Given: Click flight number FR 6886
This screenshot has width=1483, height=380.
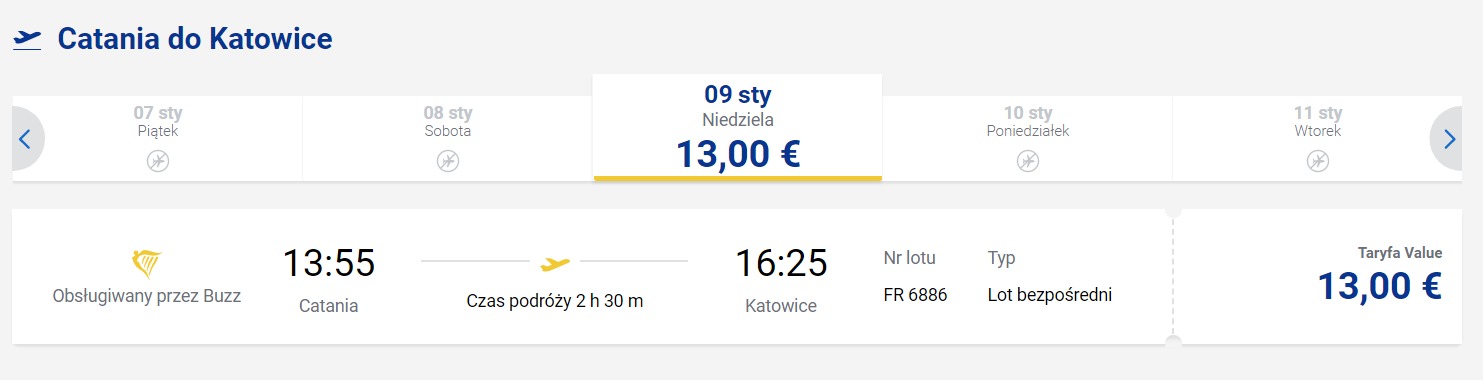Looking at the screenshot, I should click(x=916, y=295).
